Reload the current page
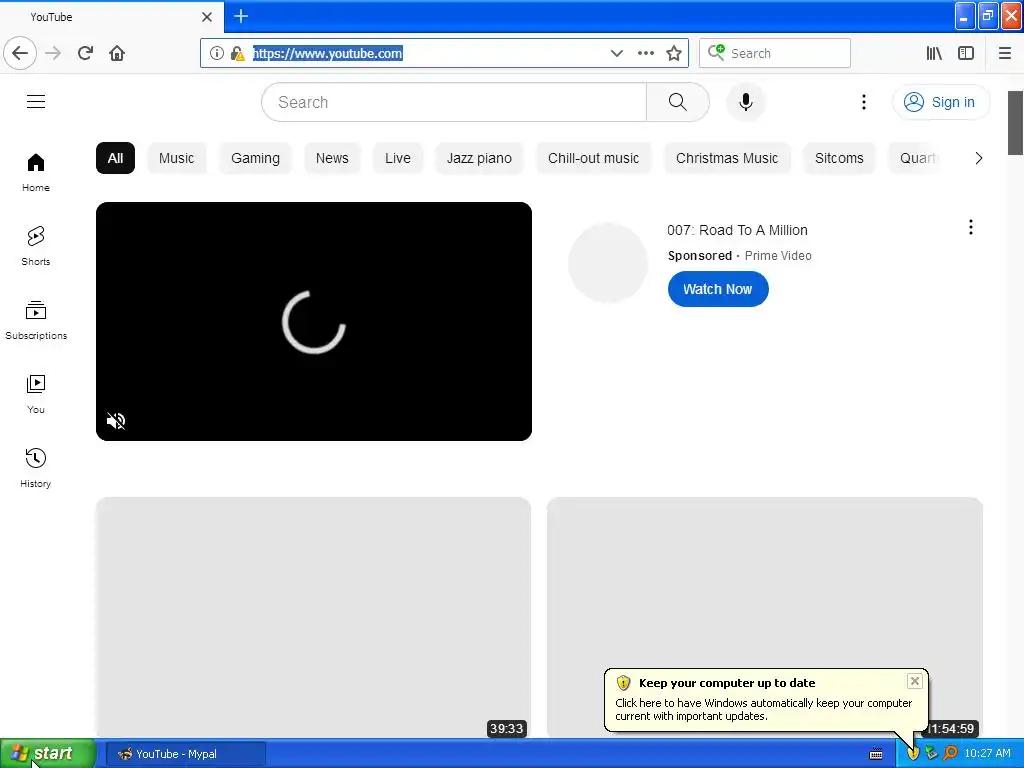The height and width of the screenshot is (768, 1024). point(86,53)
